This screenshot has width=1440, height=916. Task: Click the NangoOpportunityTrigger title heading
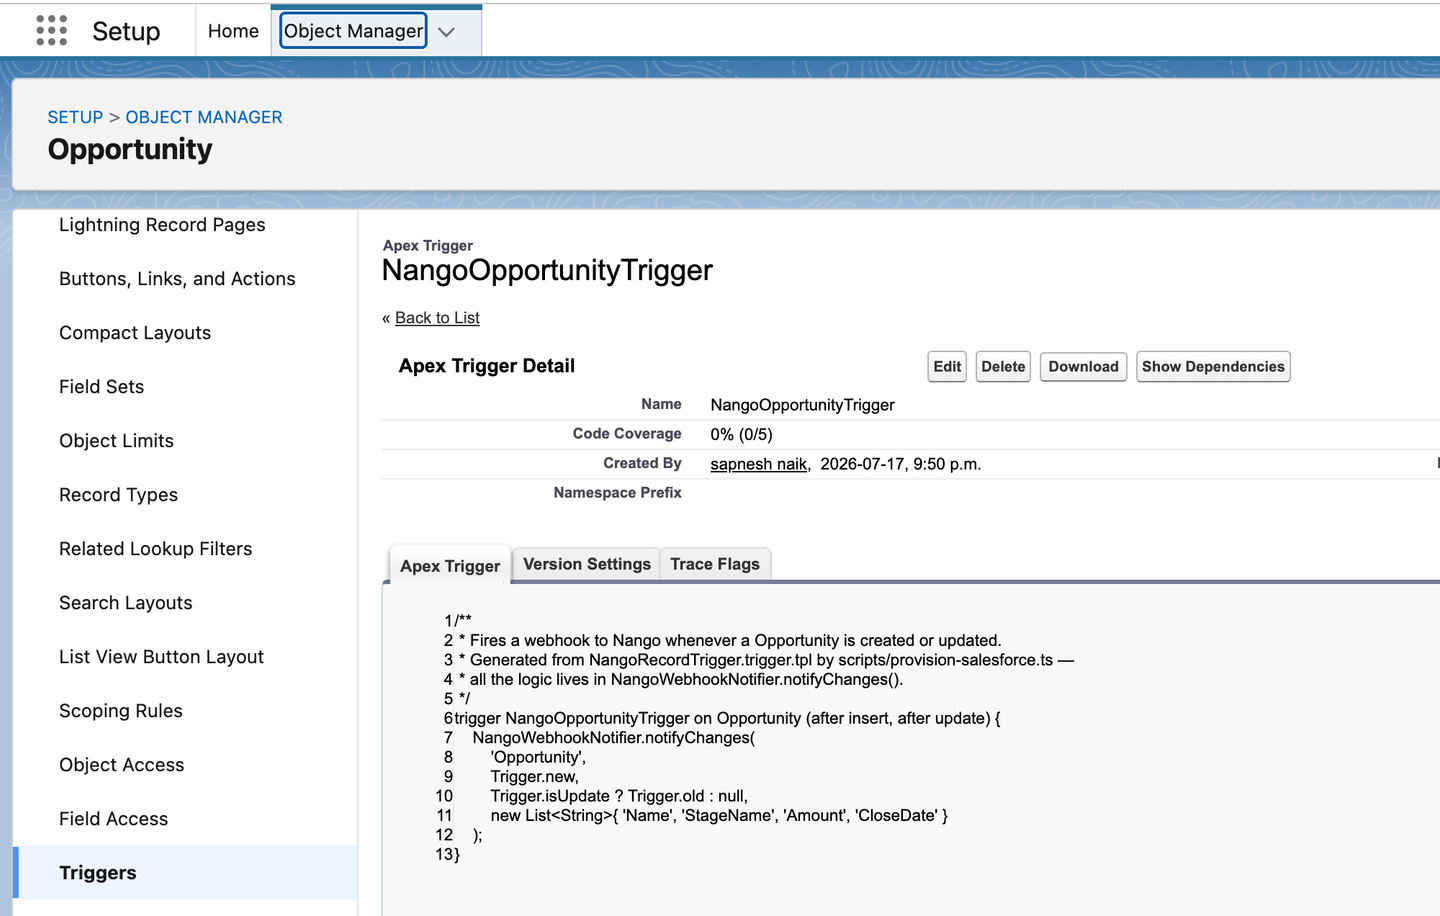pos(547,270)
